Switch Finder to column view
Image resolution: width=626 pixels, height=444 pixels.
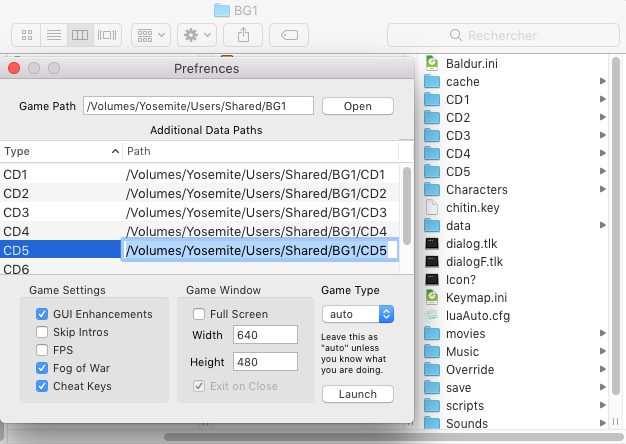click(x=80, y=35)
